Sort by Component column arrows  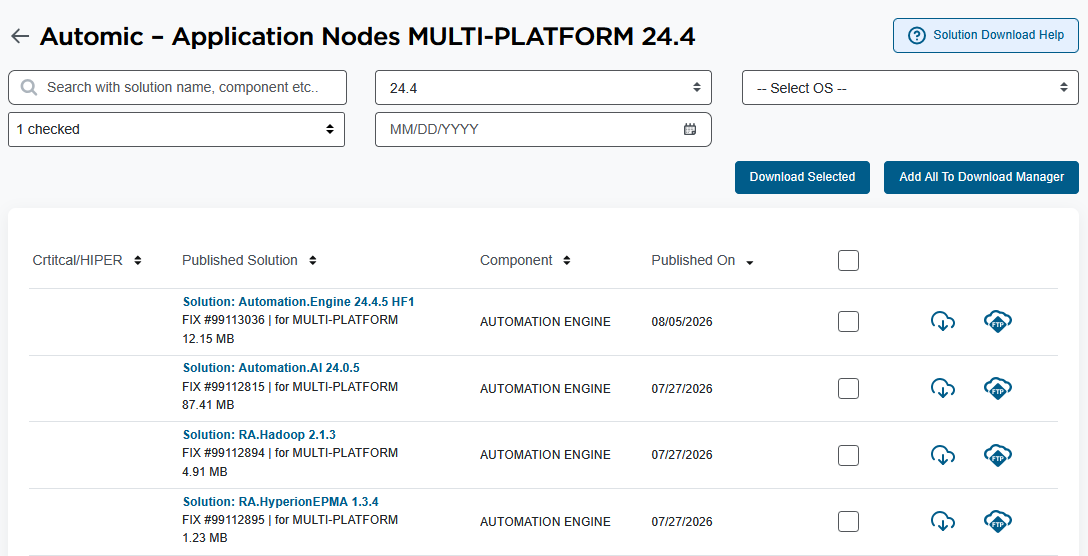pyautogui.click(x=567, y=260)
